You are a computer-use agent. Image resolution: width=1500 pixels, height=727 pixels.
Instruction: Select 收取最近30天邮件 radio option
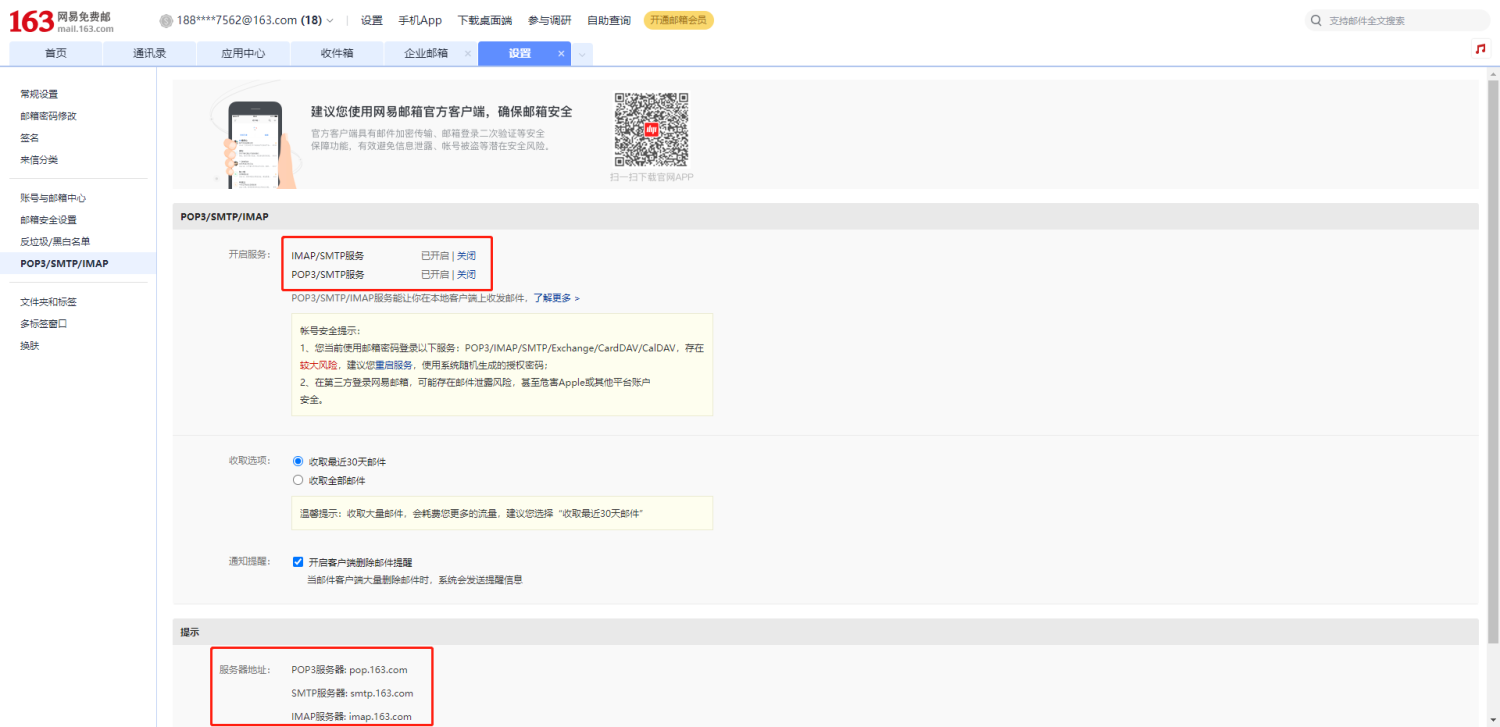click(298, 462)
